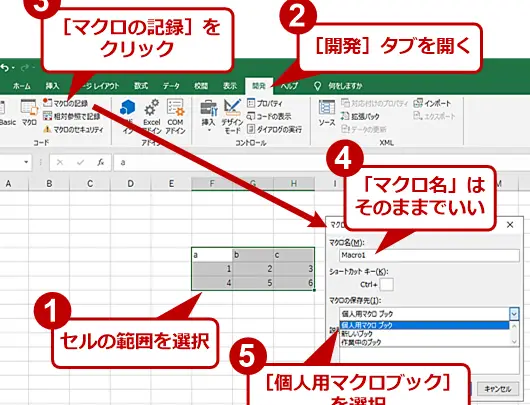Click the cell with value 1
This screenshot has width=530, height=405.
coord(212,269)
